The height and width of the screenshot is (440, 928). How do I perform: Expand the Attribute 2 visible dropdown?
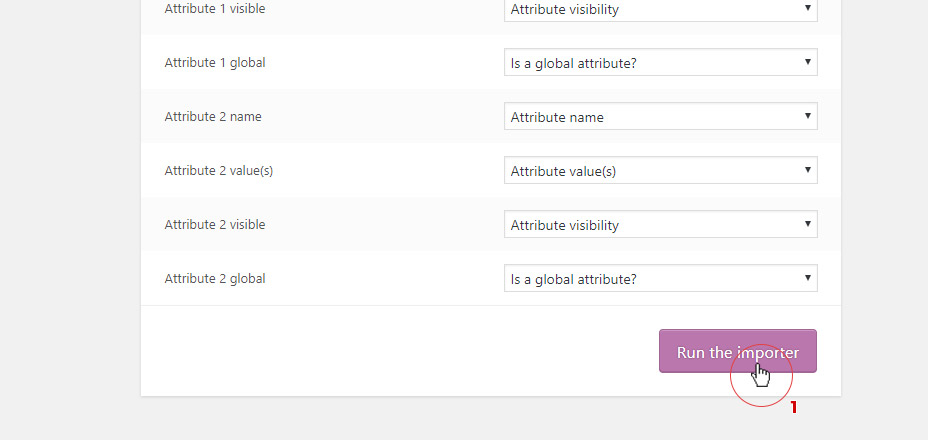(660, 225)
